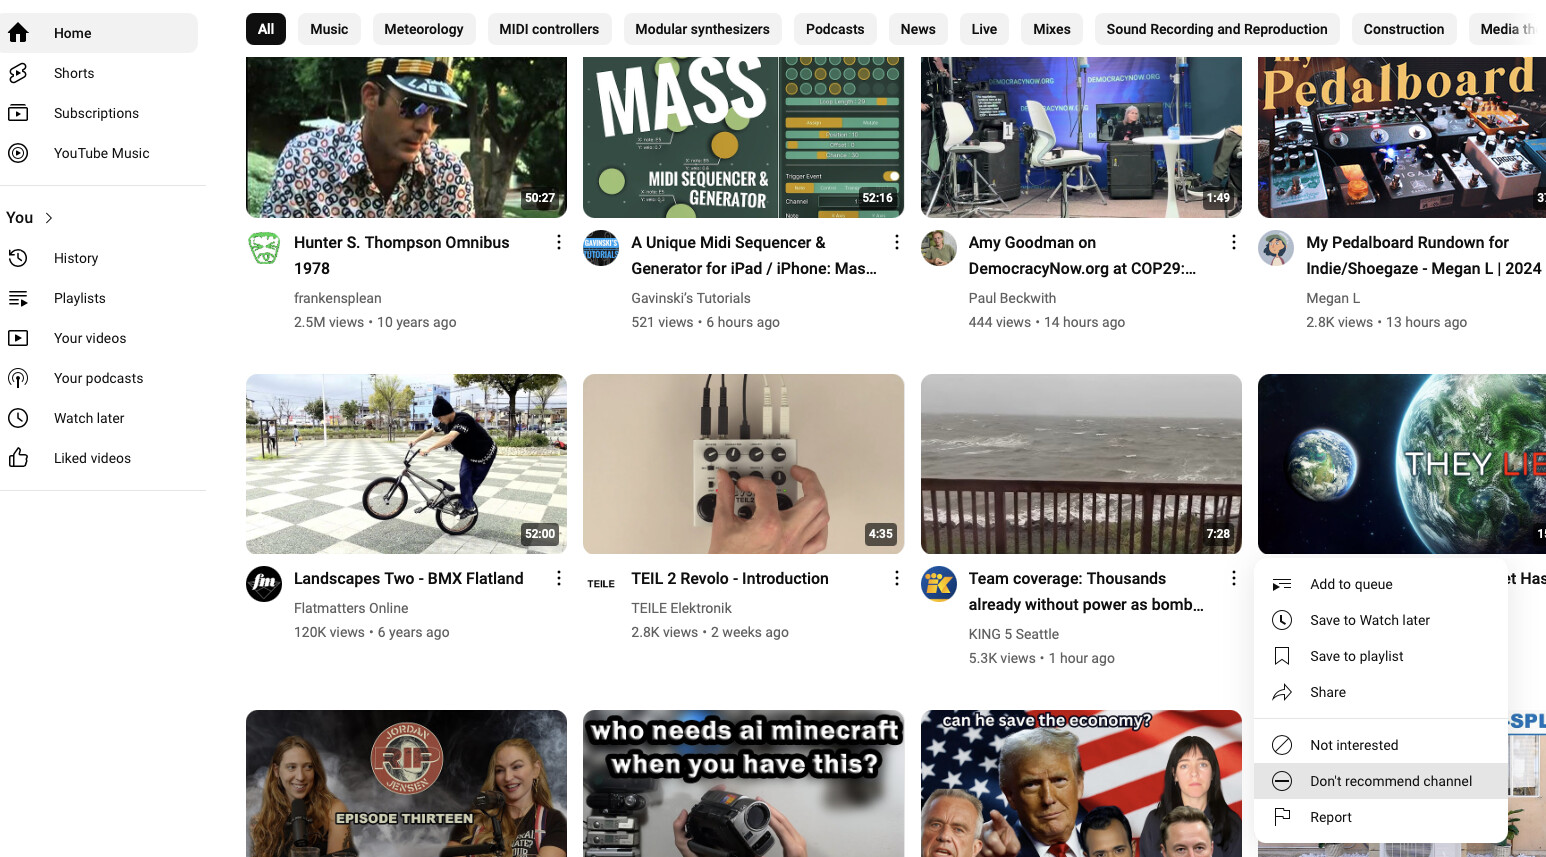Select the Live filter chip
Viewport: 1546px width, 857px height.
[x=984, y=29]
